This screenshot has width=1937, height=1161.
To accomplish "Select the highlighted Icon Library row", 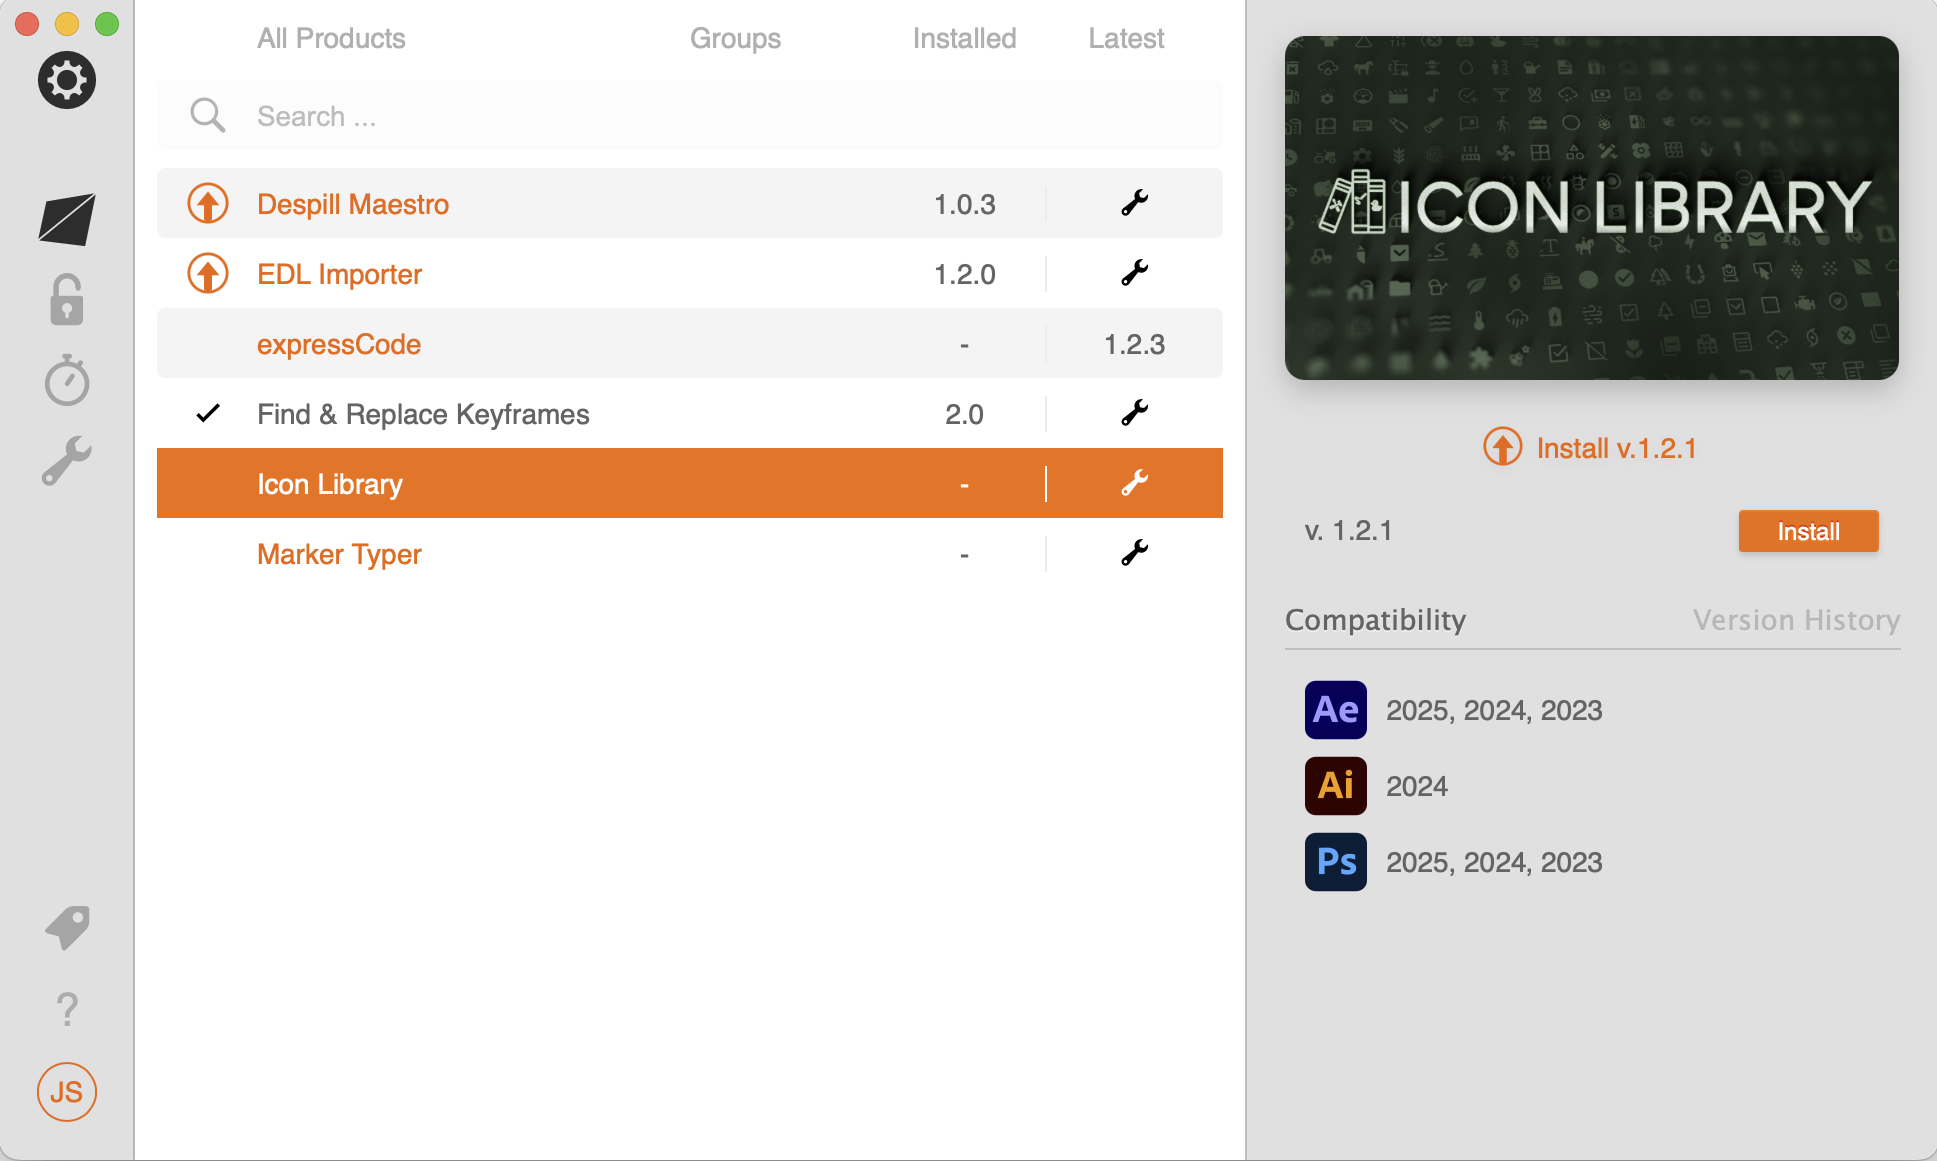I will [690, 484].
